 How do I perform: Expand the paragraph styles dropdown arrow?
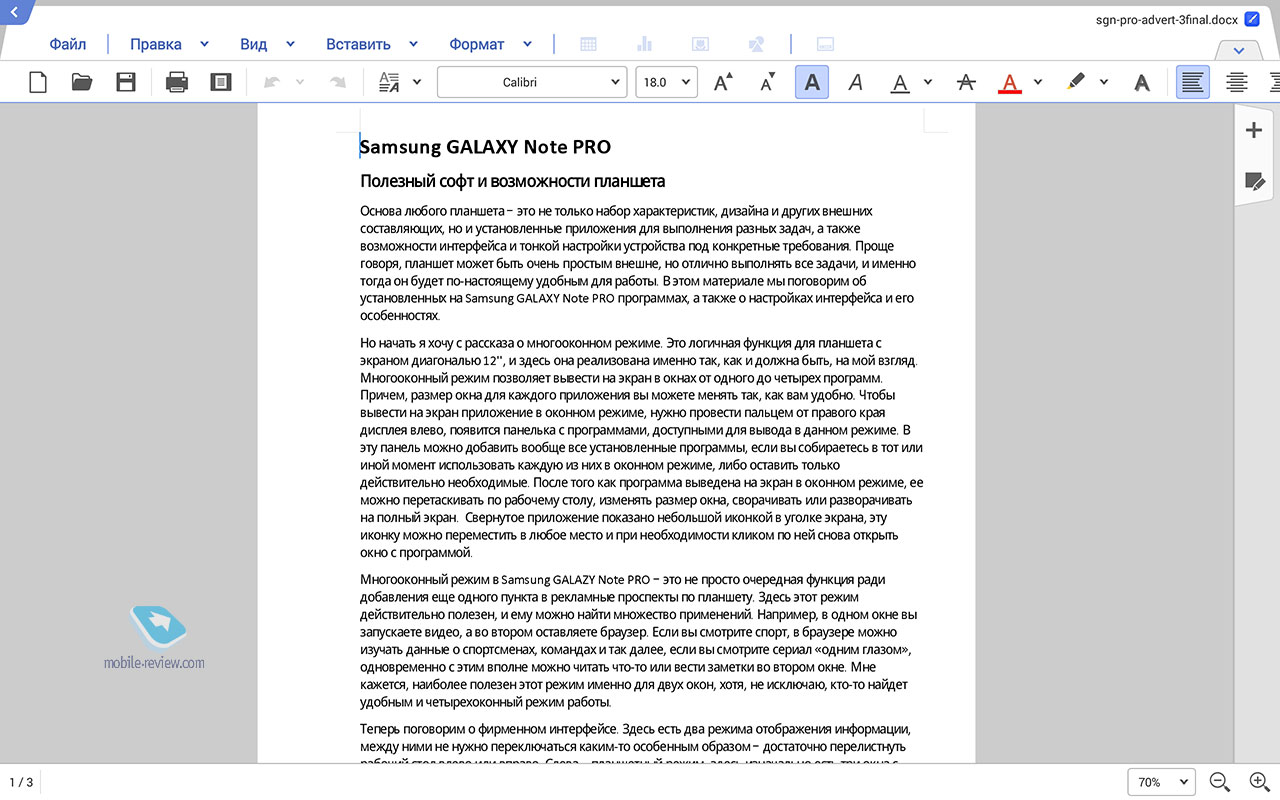[x=417, y=82]
